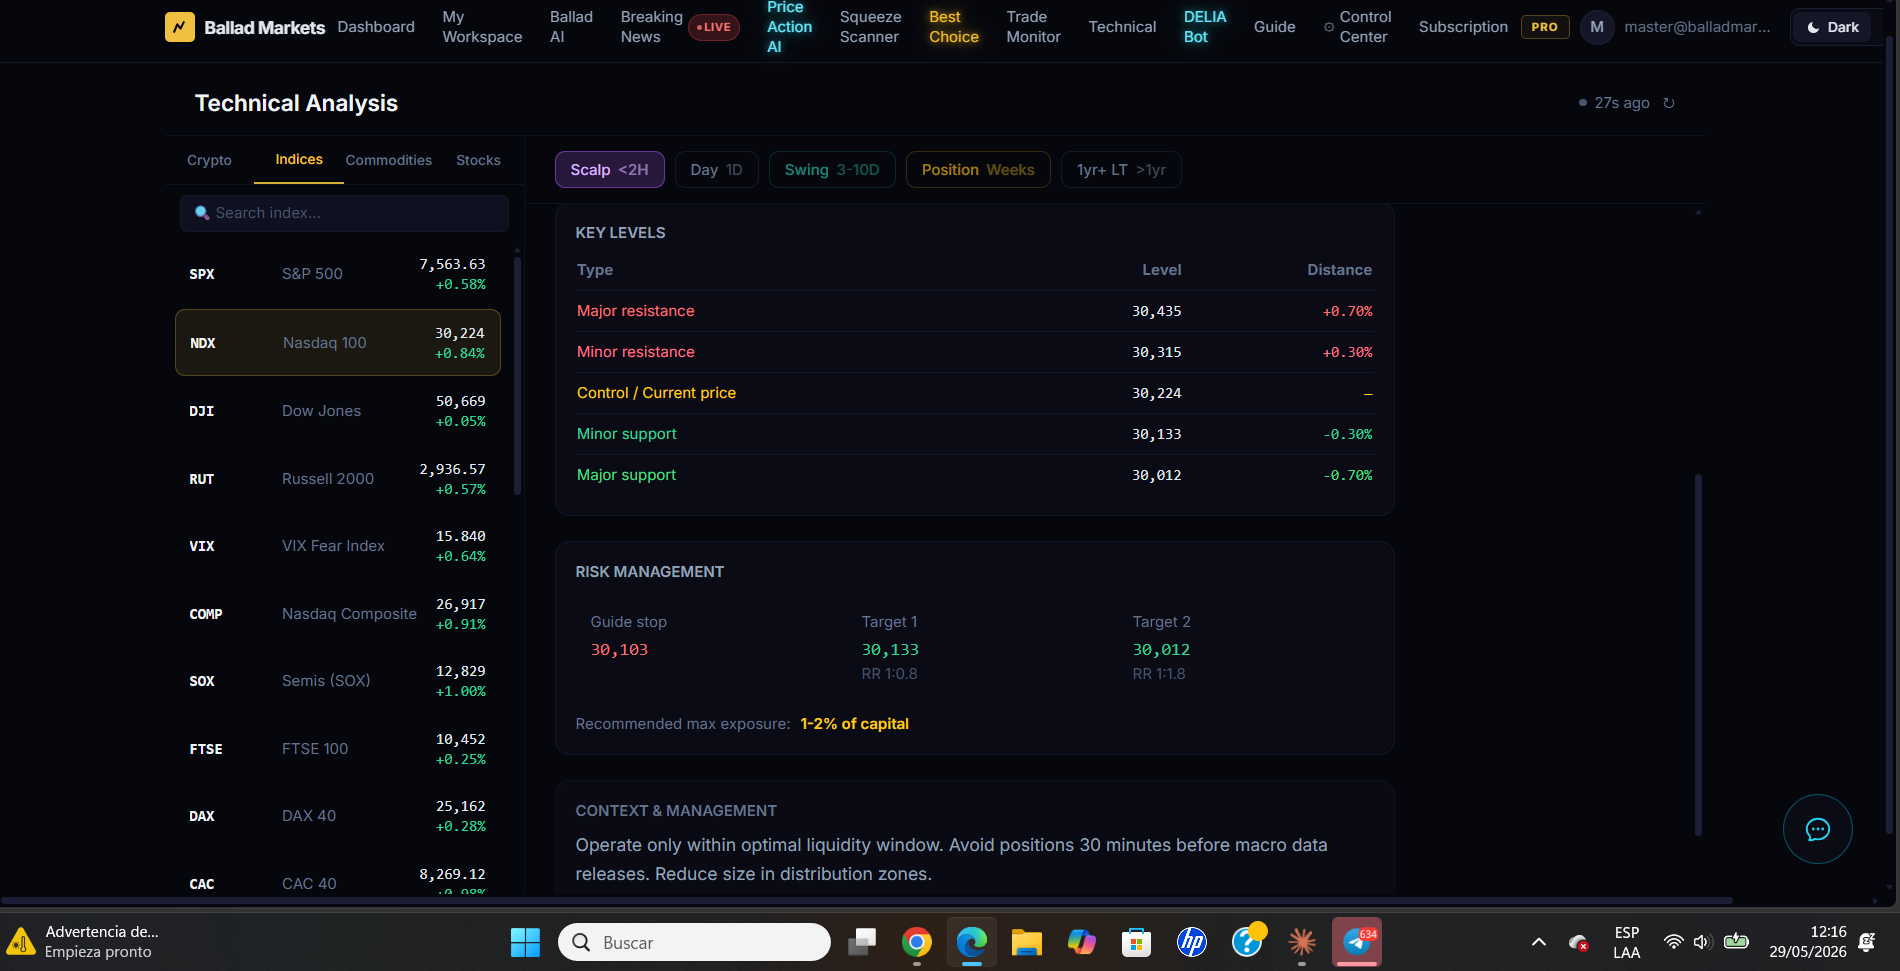The width and height of the screenshot is (1900, 971).
Task: Toggle the Dark theme switch
Action: (1832, 27)
